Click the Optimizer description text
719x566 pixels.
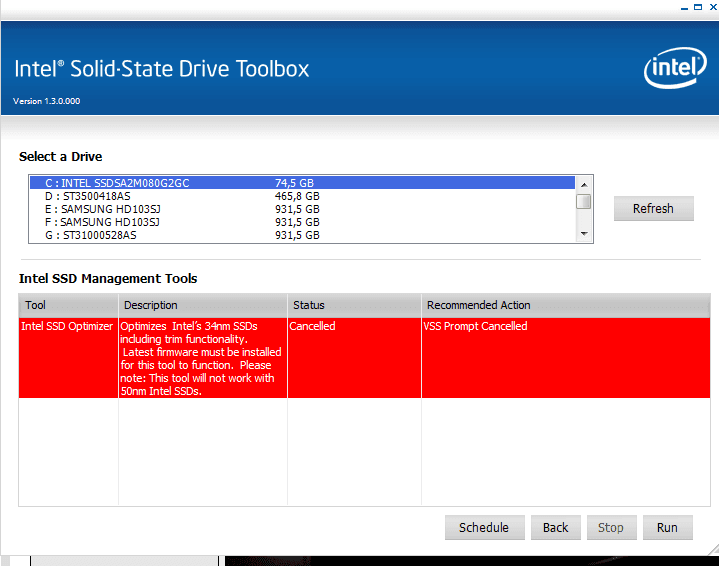(201, 358)
